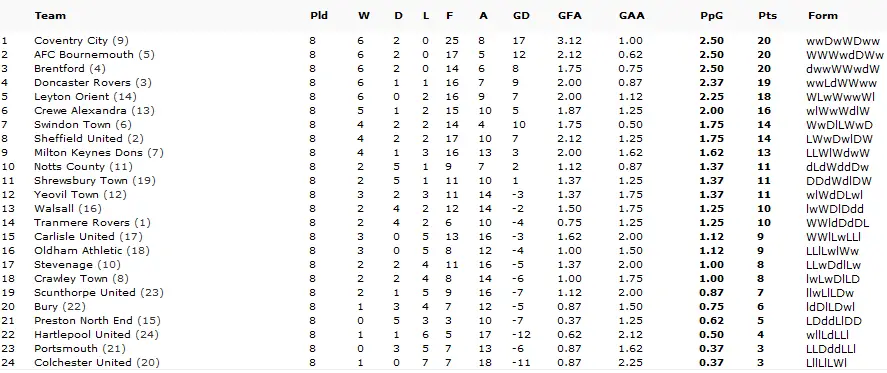
Task: Click the GD column header
Action: 521,16
